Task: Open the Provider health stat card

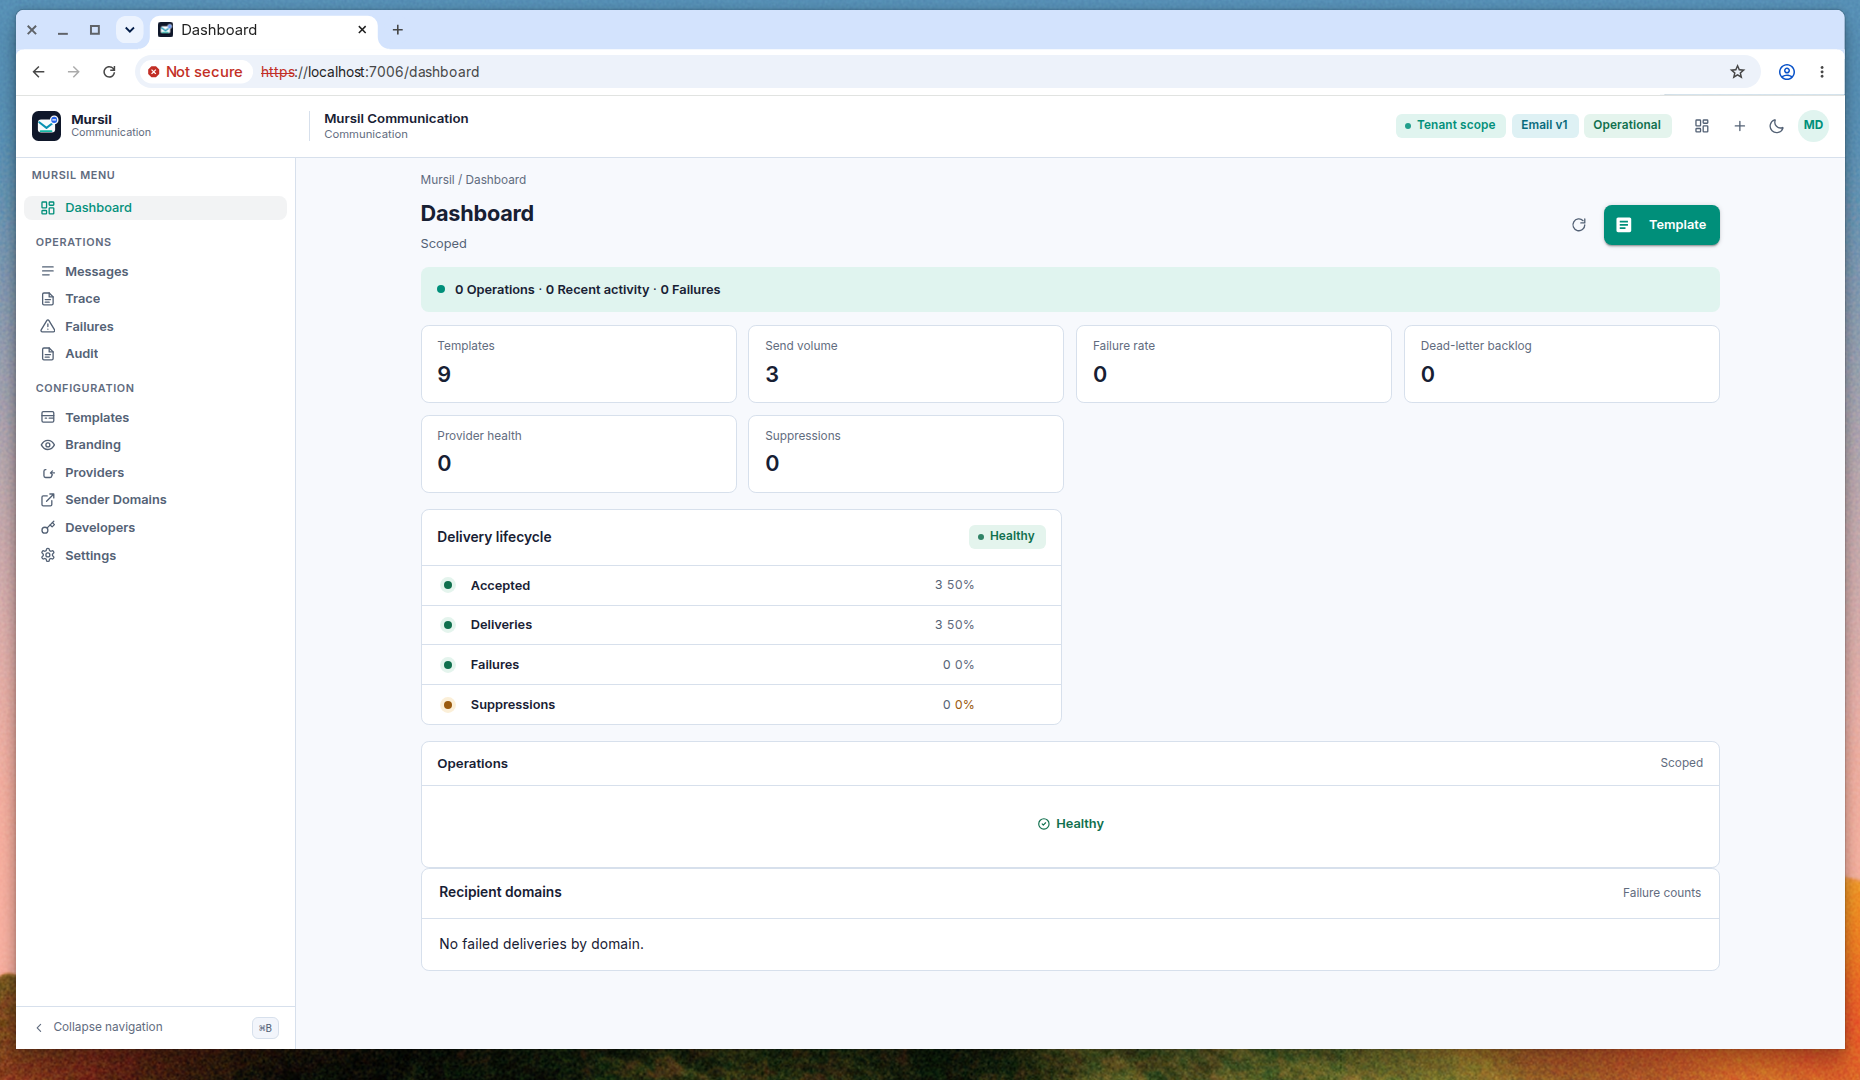Action: [x=579, y=454]
